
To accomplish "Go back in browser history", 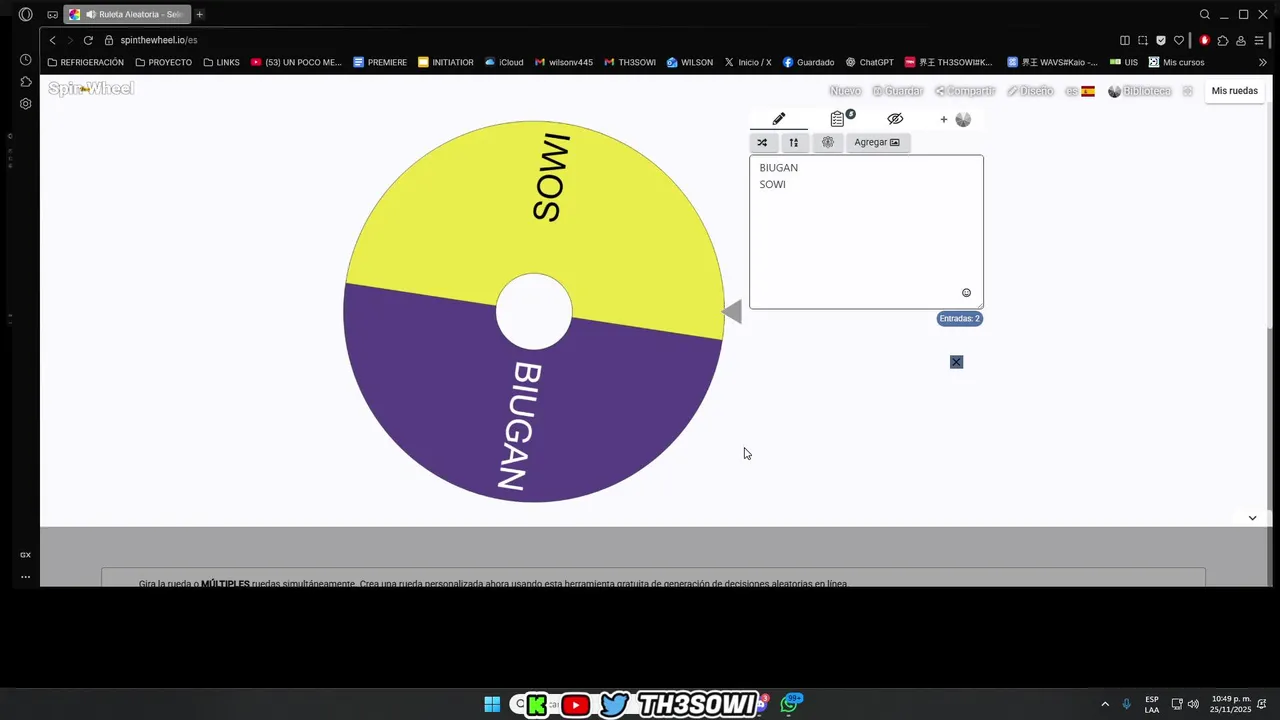I will tap(53, 40).
